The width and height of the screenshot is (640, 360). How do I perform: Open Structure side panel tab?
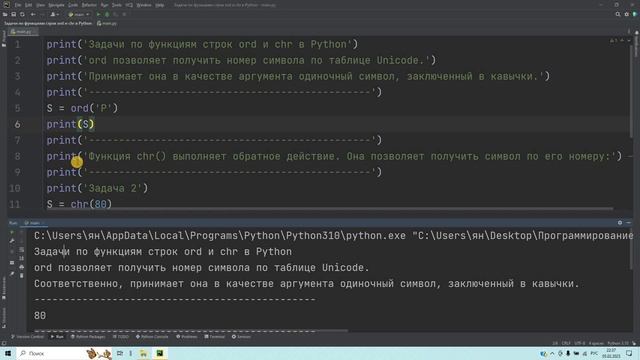coord(4,318)
